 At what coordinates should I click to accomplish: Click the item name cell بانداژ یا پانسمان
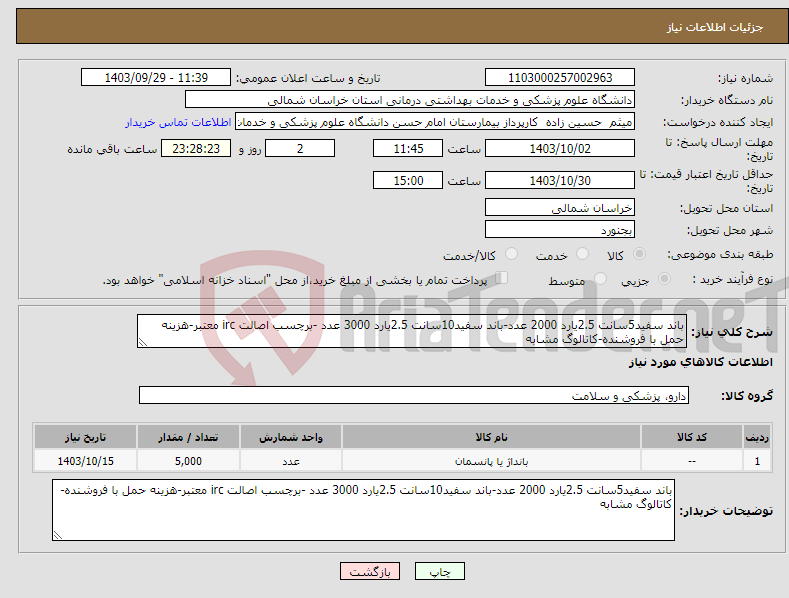click(491, 461)
